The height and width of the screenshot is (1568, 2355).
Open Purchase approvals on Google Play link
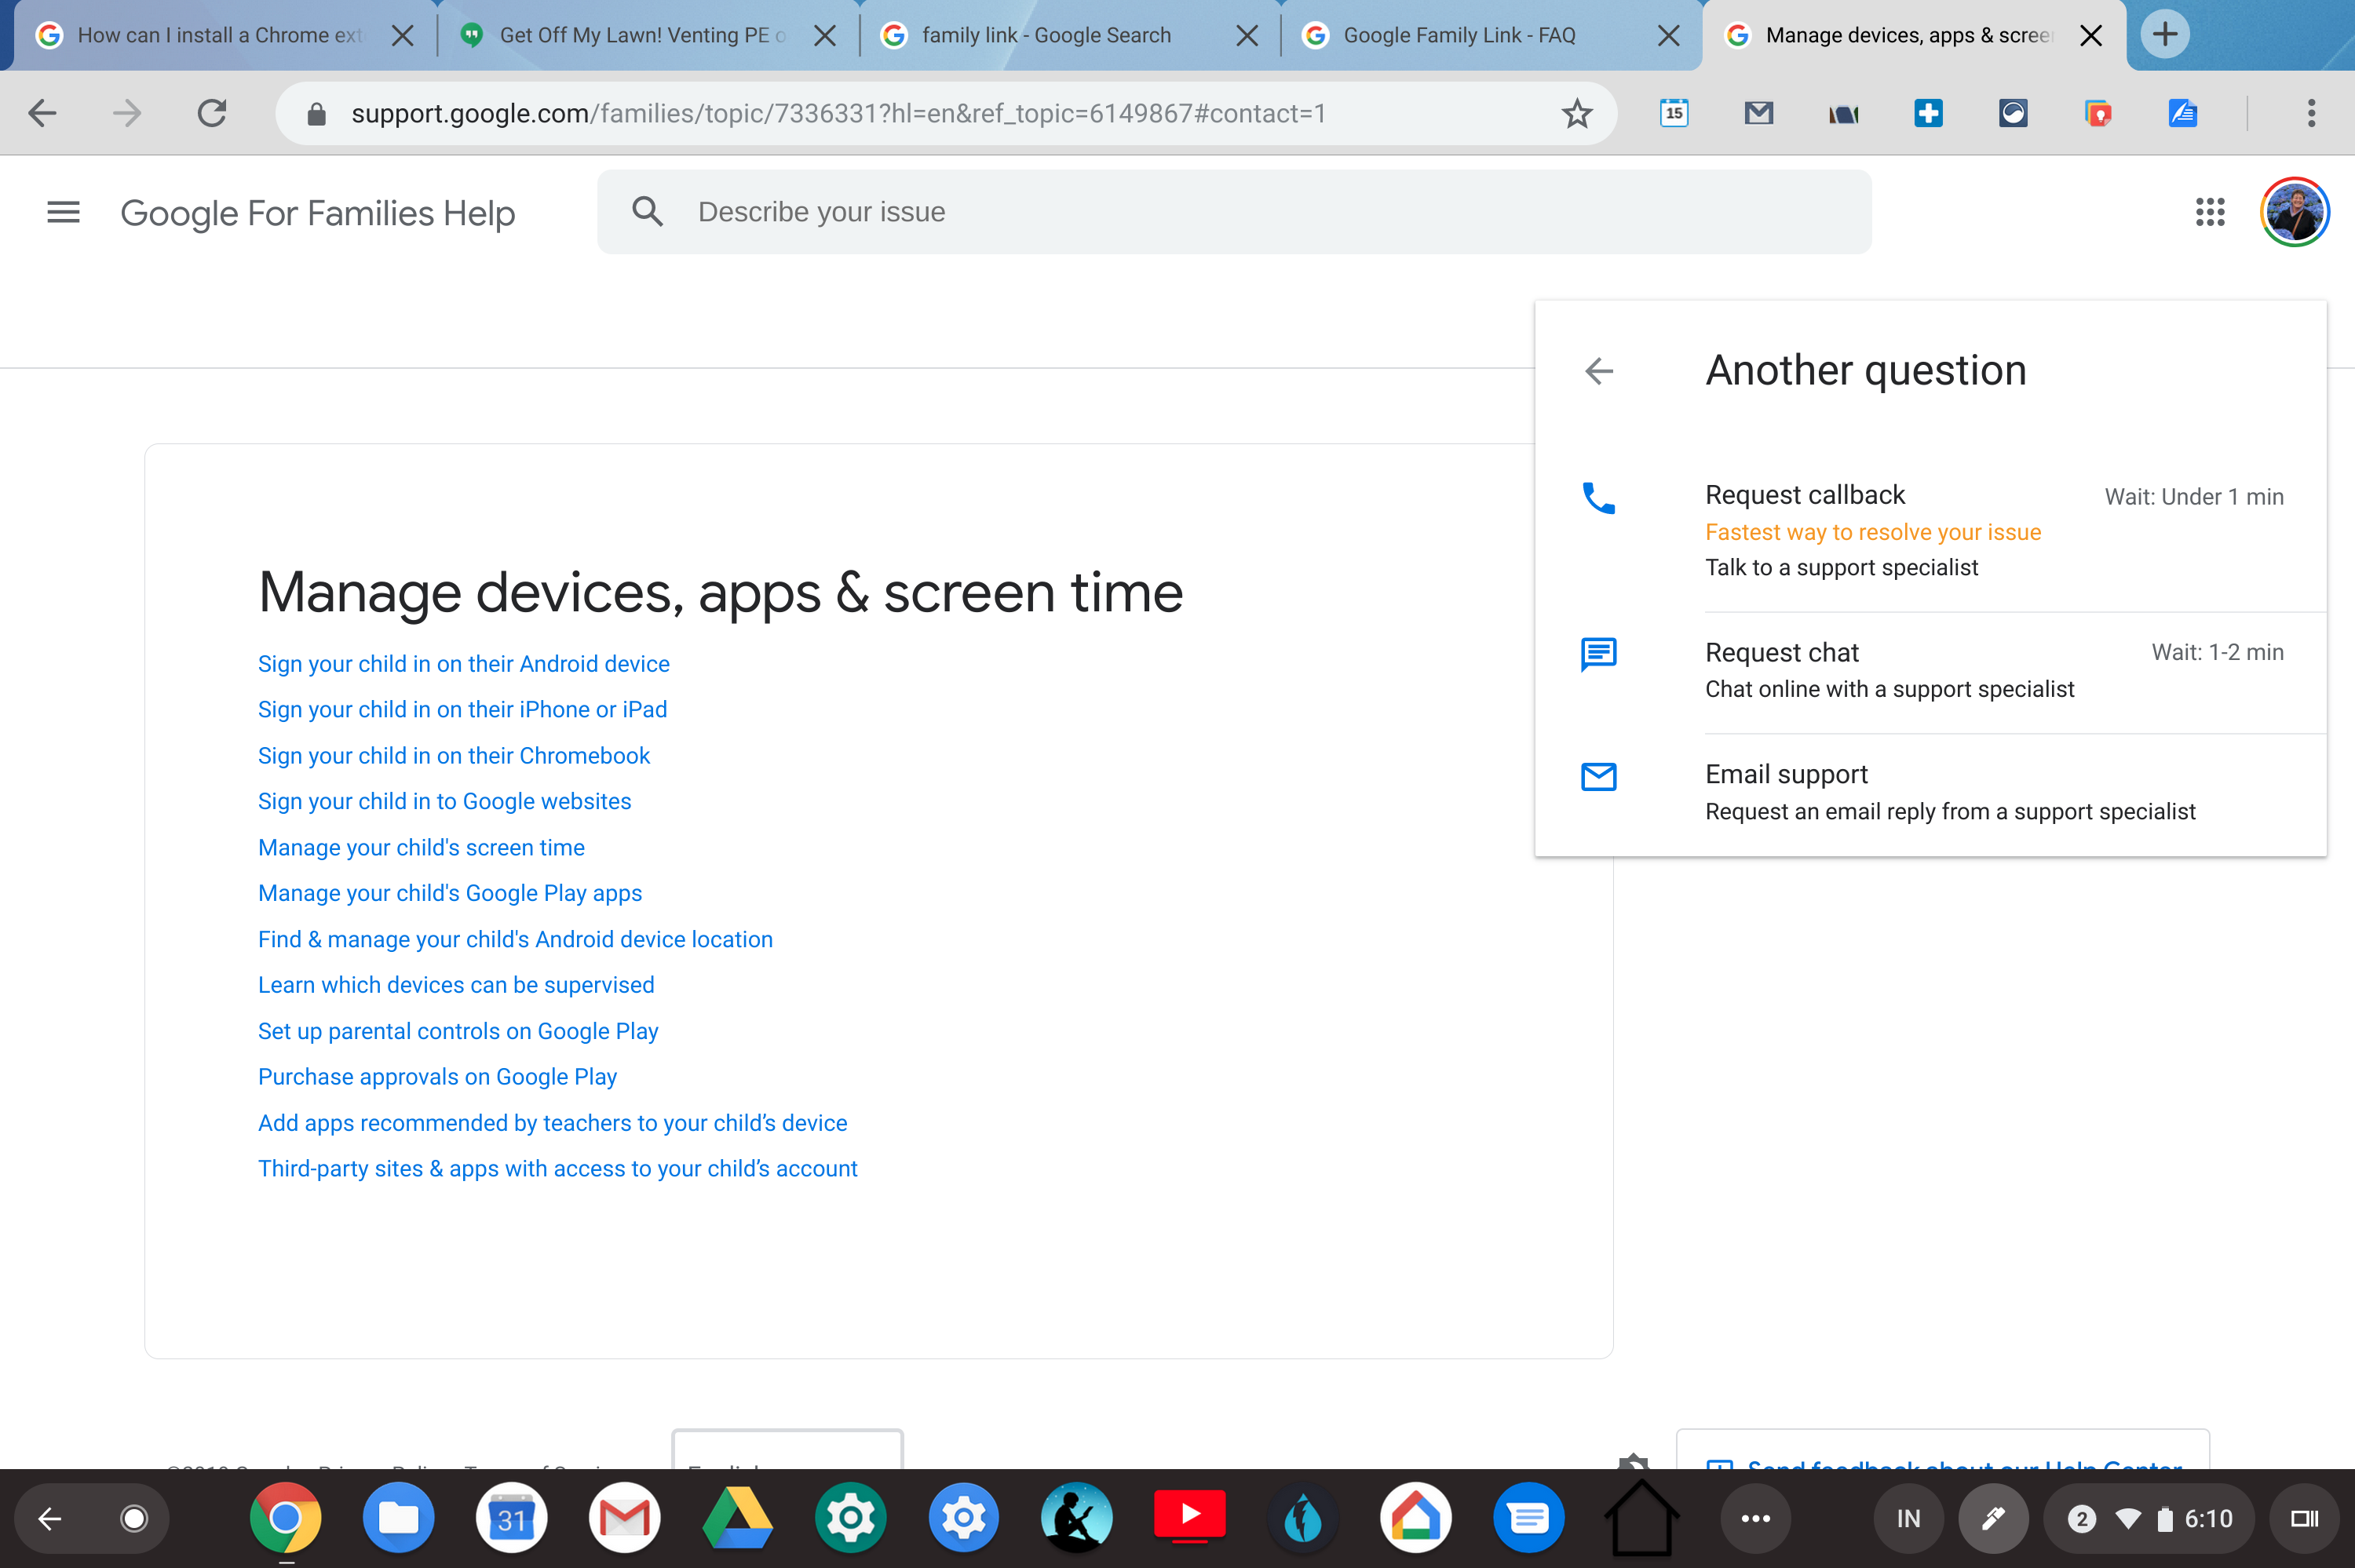pos(437,1077)
